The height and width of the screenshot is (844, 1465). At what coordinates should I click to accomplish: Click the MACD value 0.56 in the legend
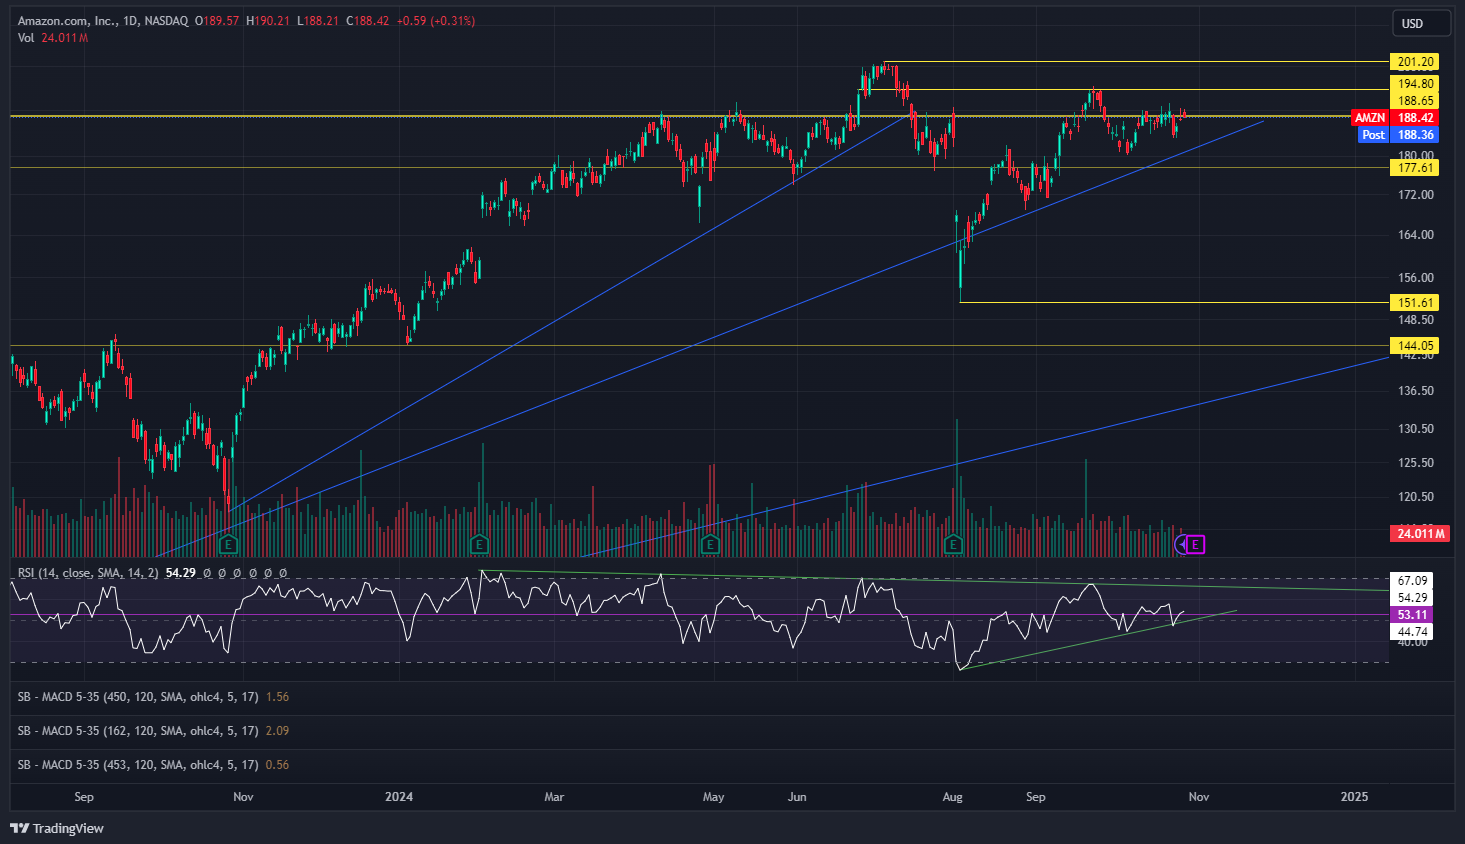tap(277, 765)
